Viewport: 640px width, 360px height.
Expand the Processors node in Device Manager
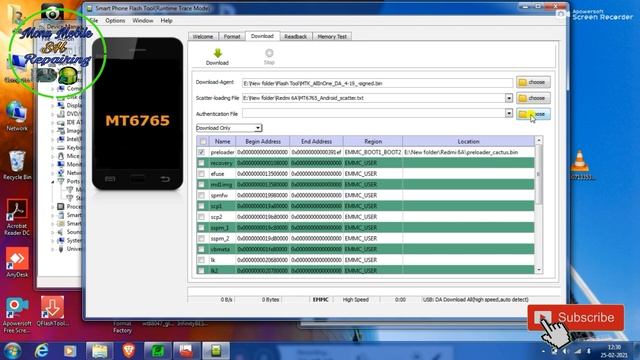(53, 207)
